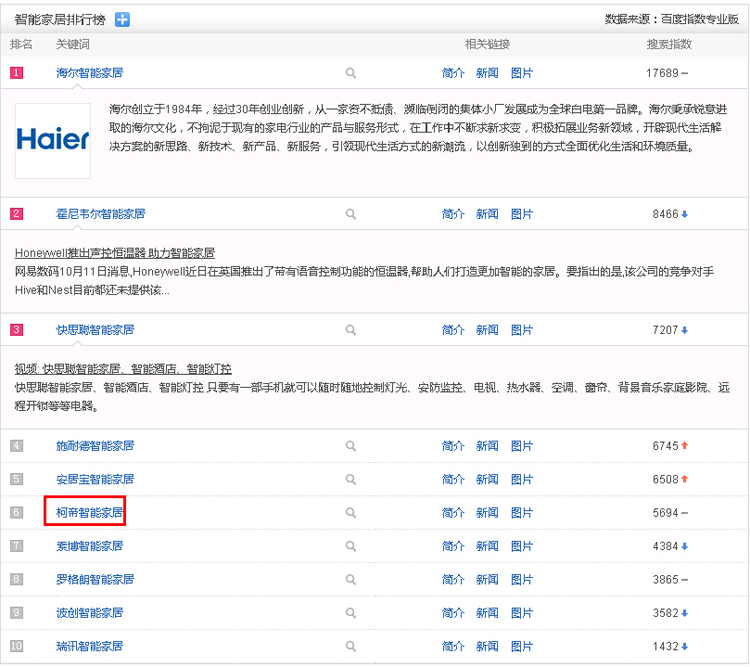Click 图片 in the 柯帝智能家居 row

(x=522, y=512)
